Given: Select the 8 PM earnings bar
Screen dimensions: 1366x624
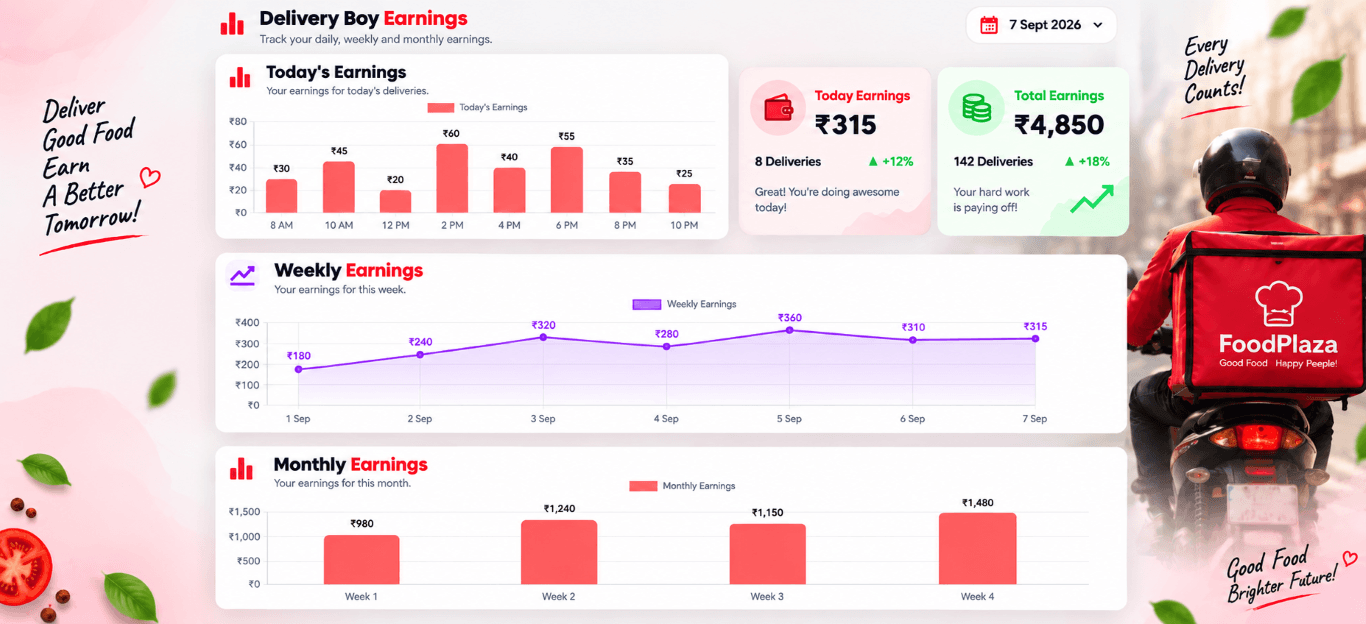Looking at the screenshot, I should [x=625, y=192].
